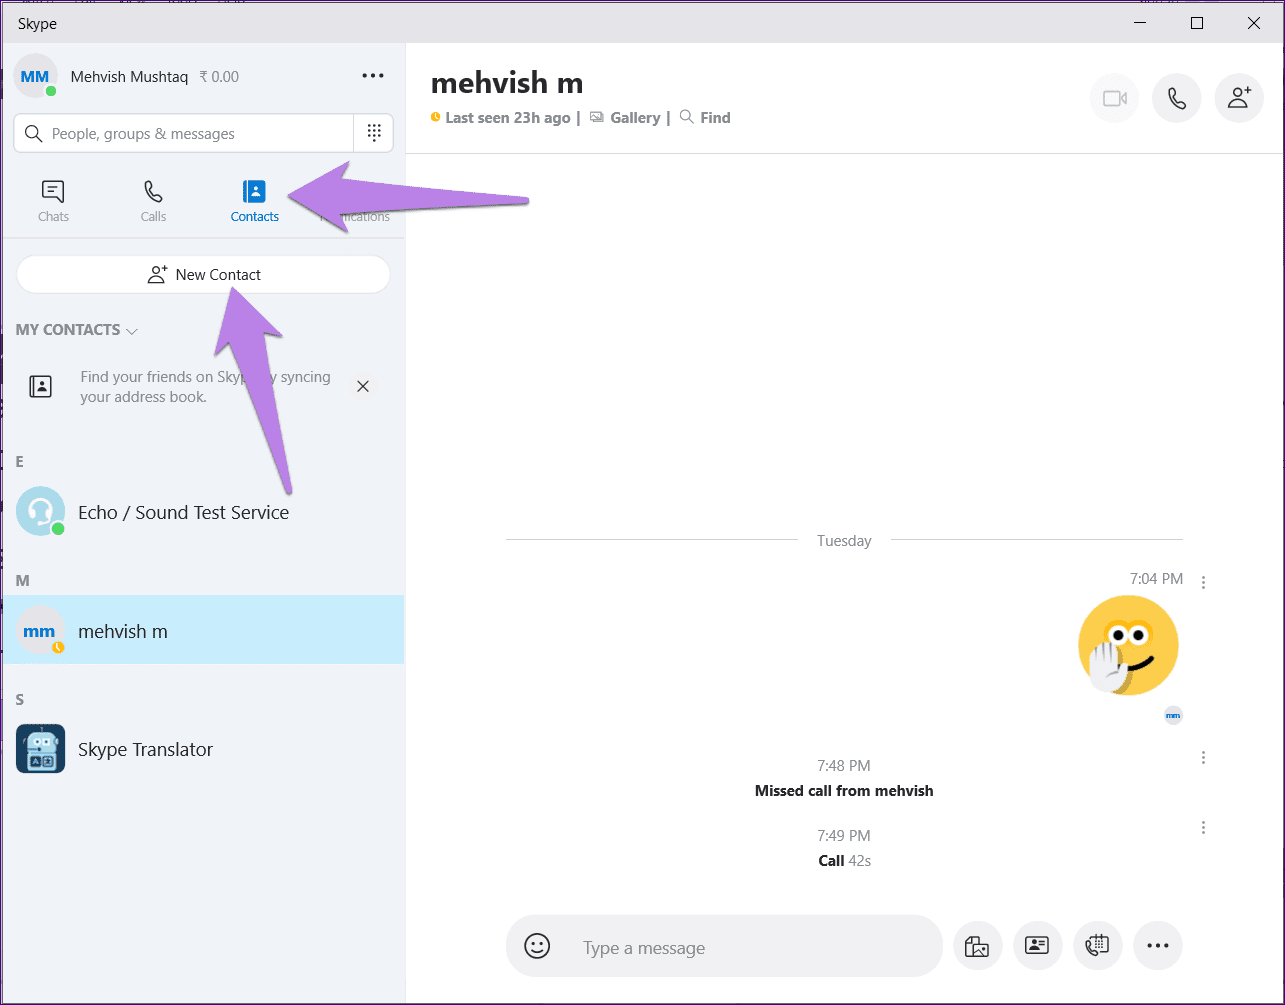
Task: Open options for the missed call entry
Action: [1203, 758]
